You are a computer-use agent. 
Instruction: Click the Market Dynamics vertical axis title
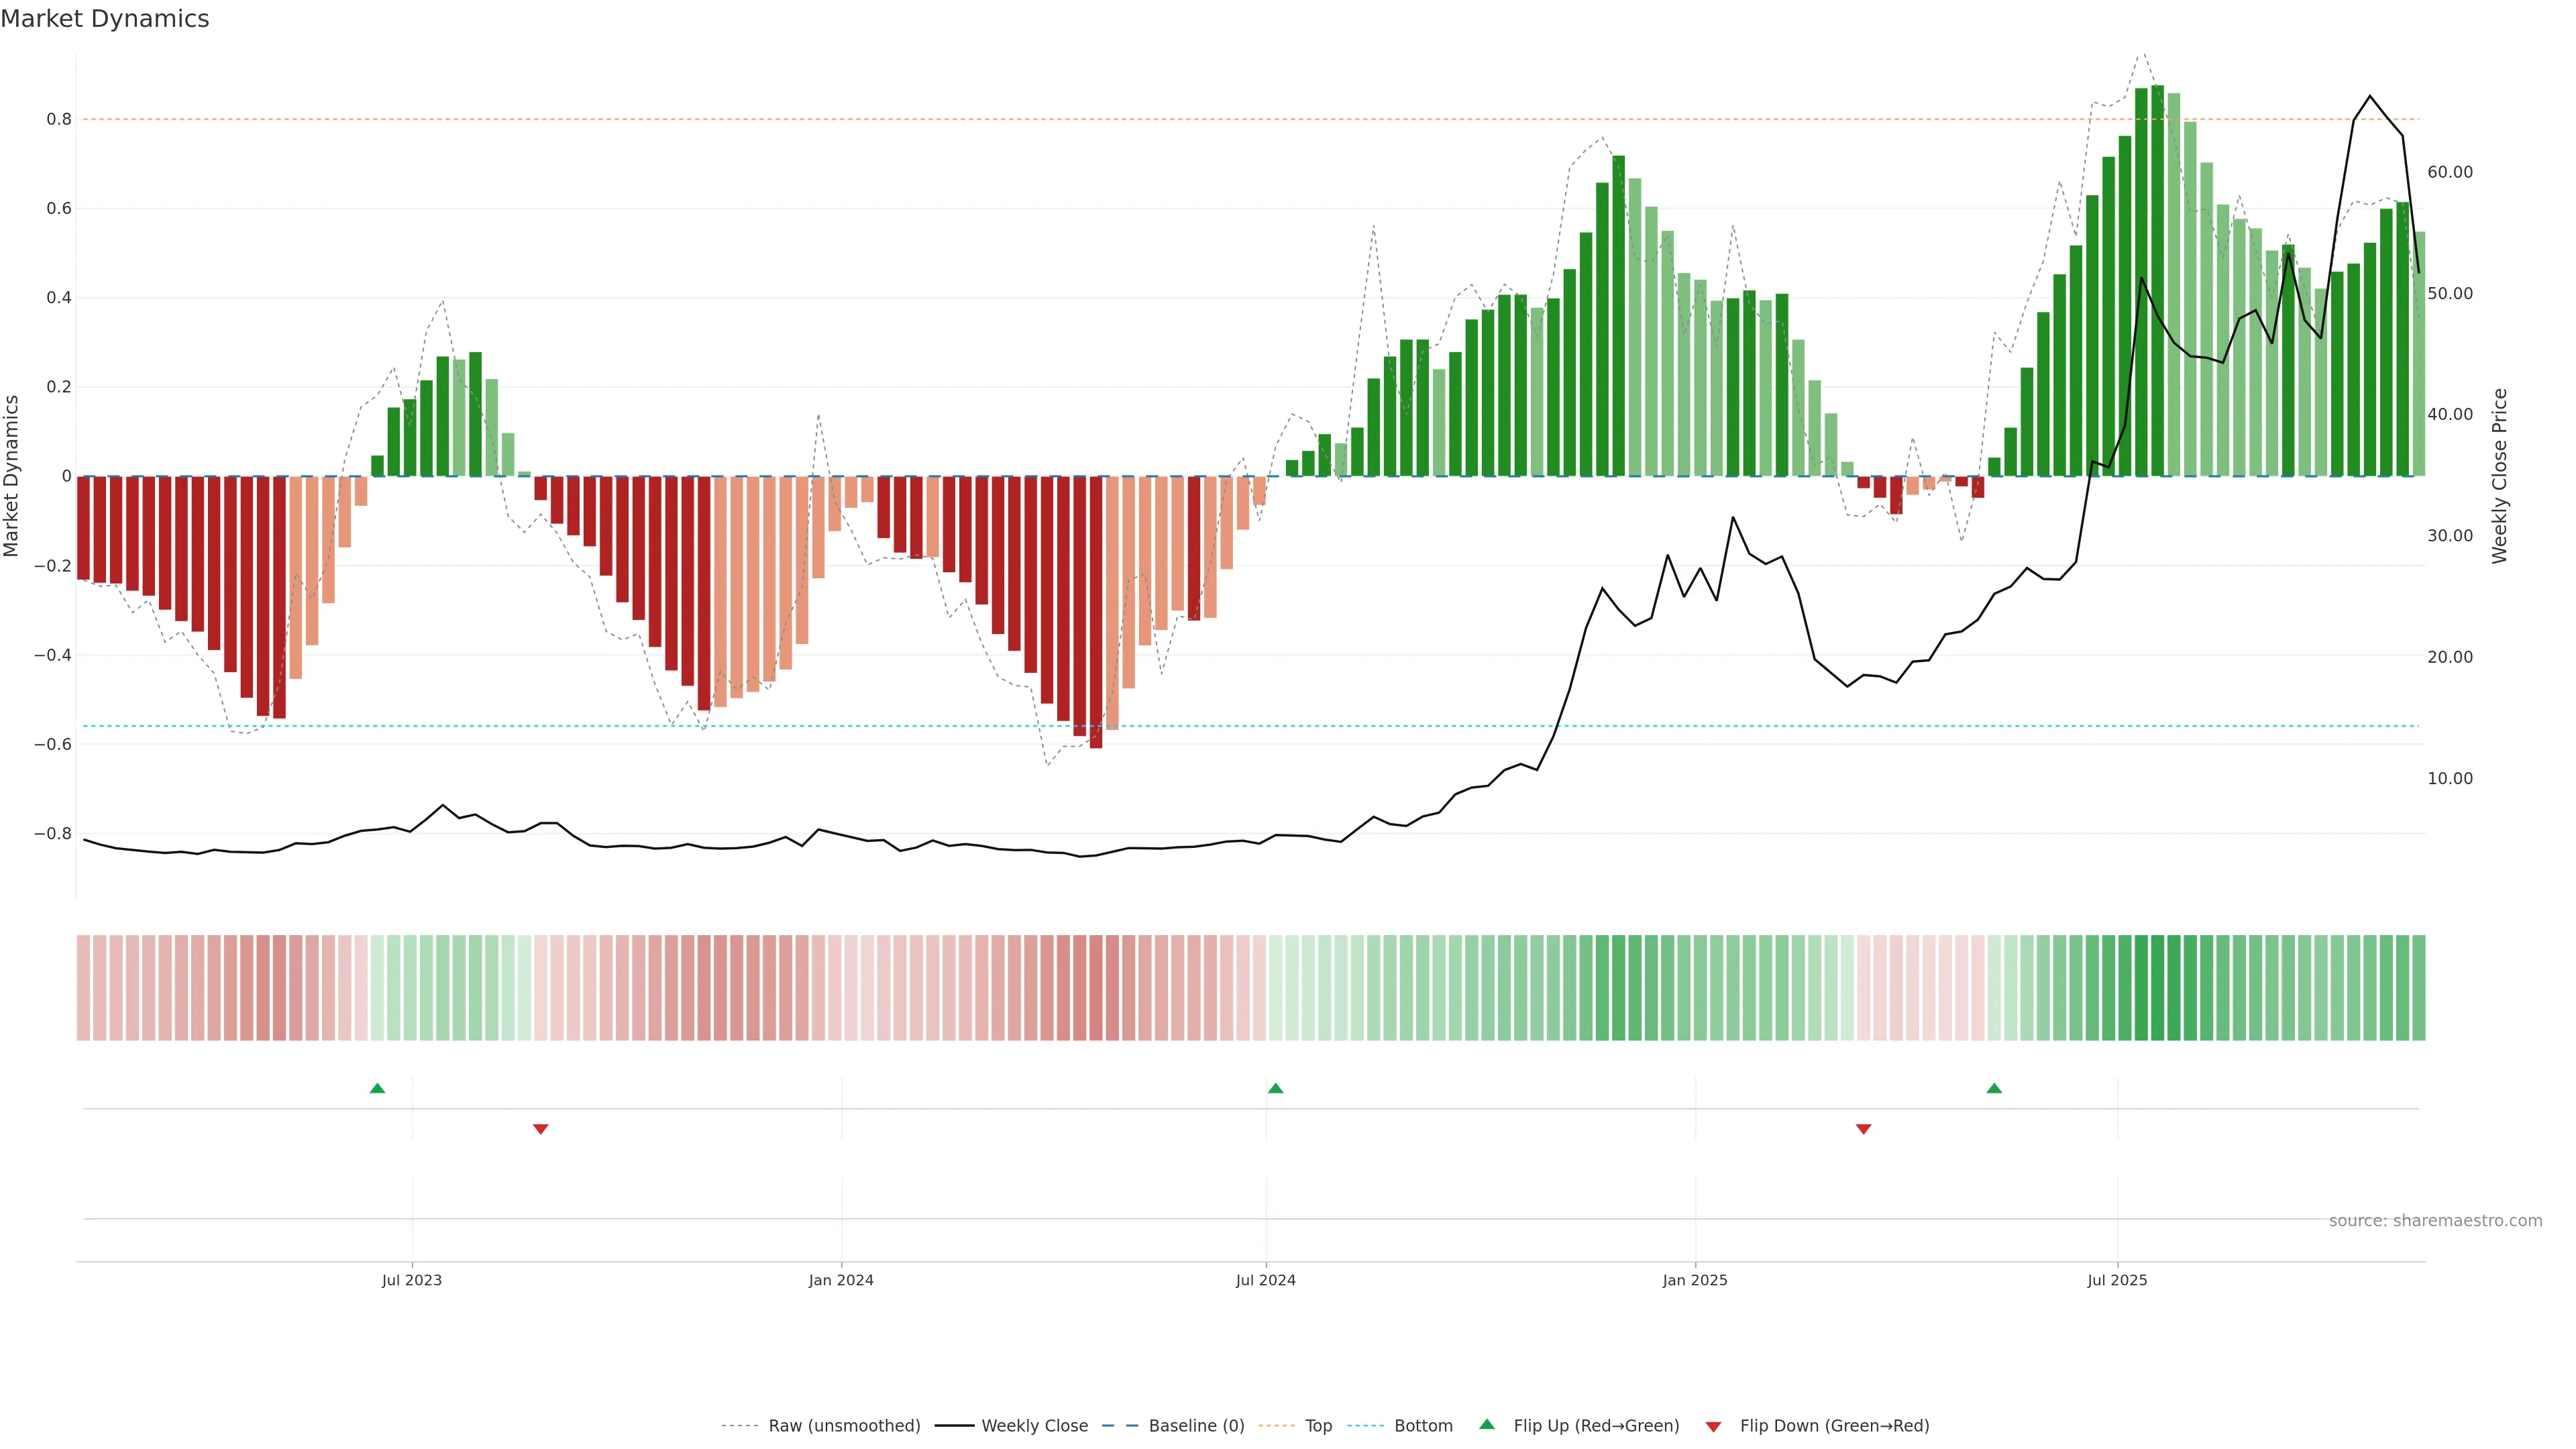(x=12, y=476)
